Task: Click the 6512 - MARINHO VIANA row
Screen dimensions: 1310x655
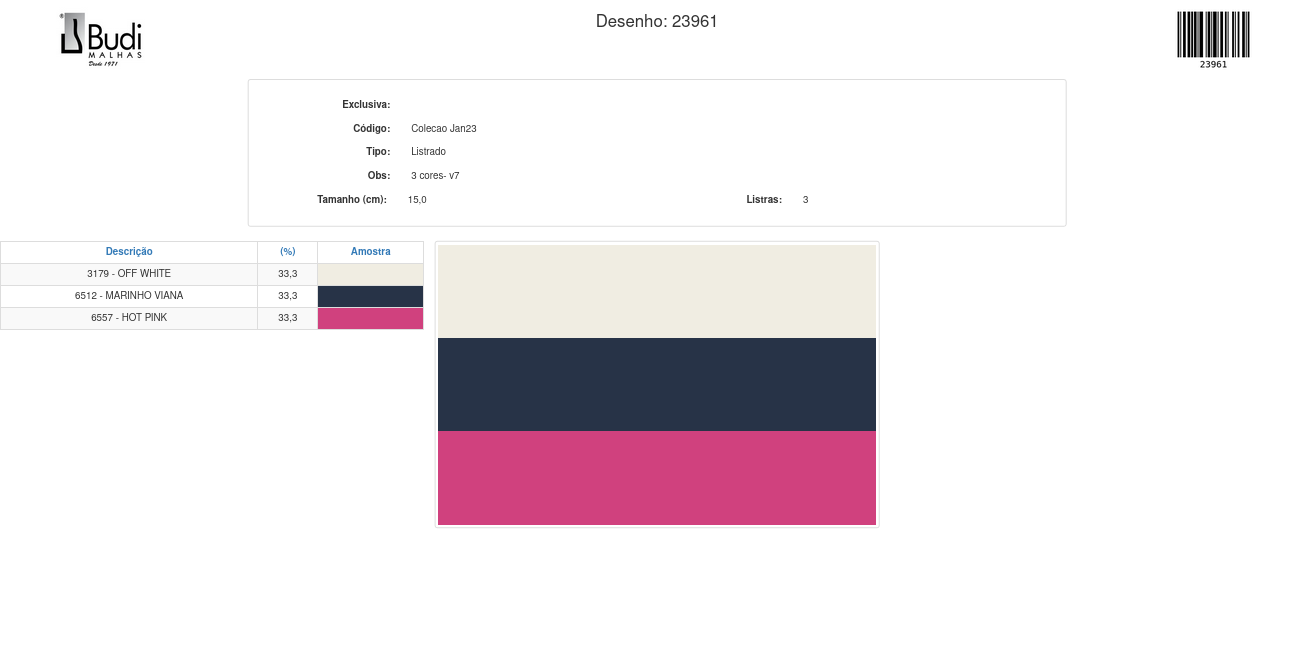Action: point(129,296)
